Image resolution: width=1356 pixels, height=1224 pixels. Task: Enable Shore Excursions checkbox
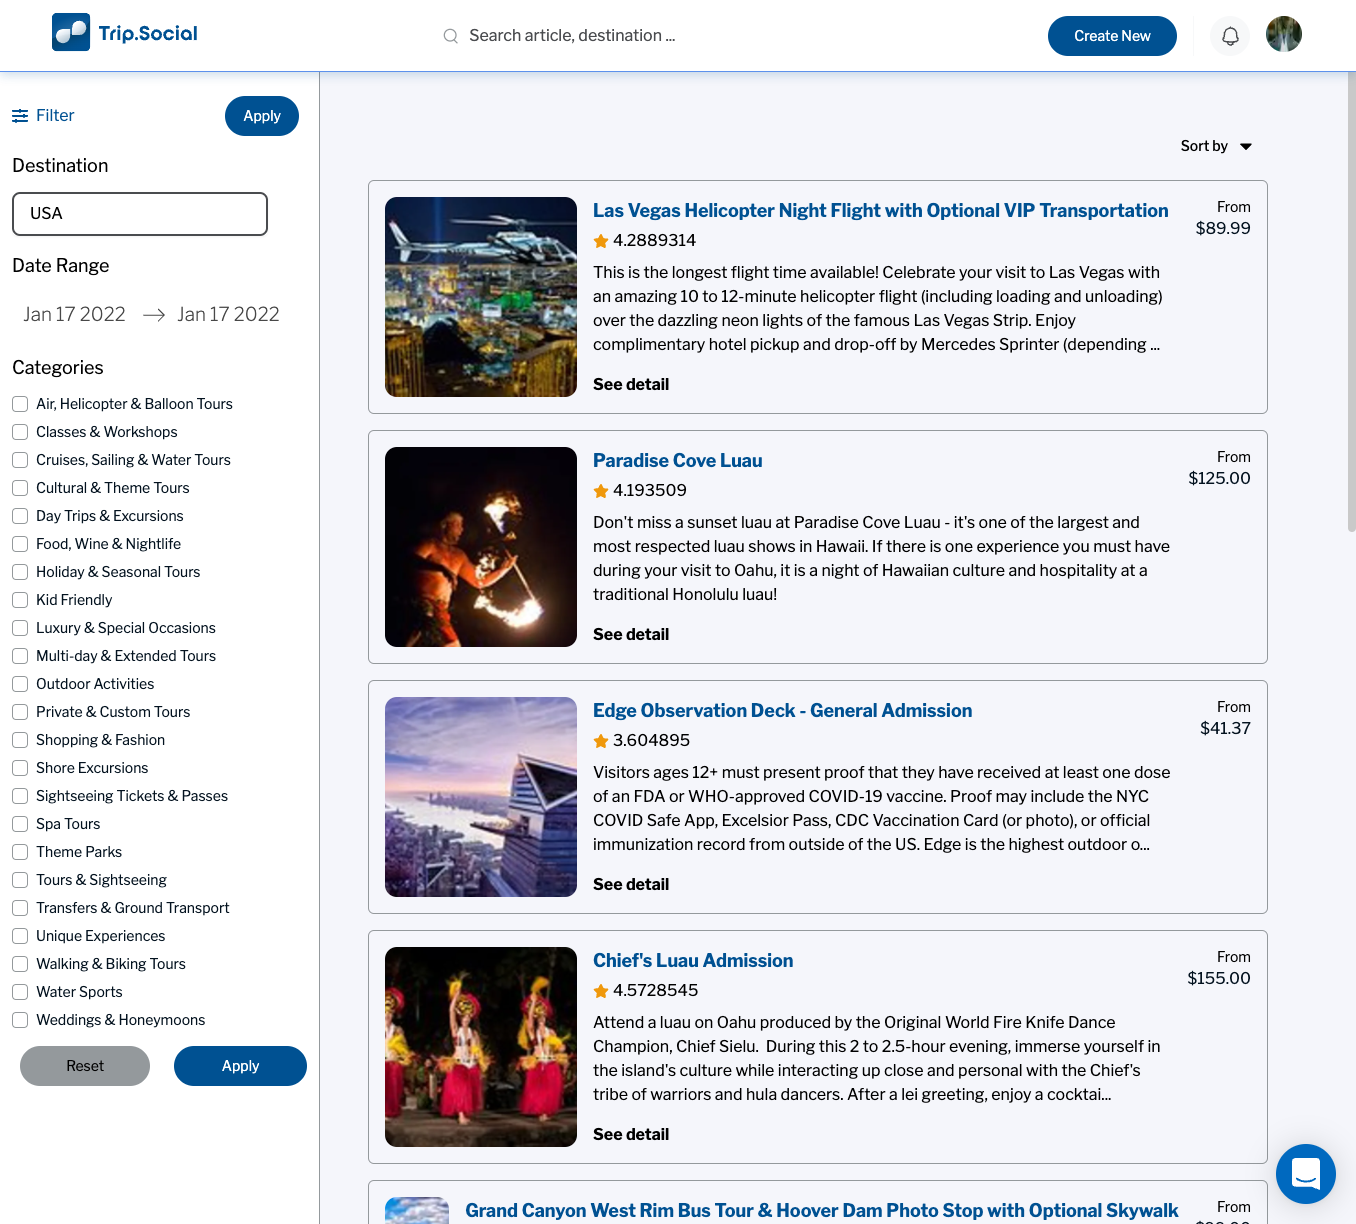[20, 768]
